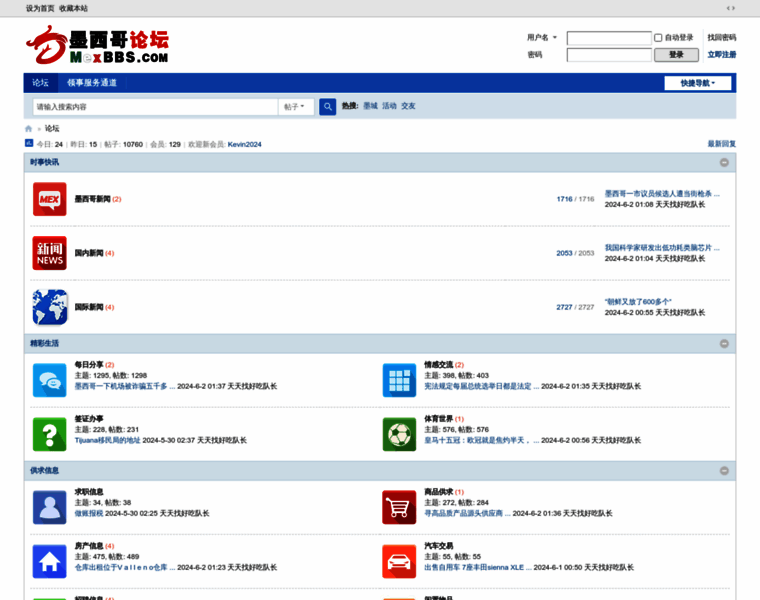
Task: Click the 墨西哥新闻 MEX forum icon
Action: (49, 199)
